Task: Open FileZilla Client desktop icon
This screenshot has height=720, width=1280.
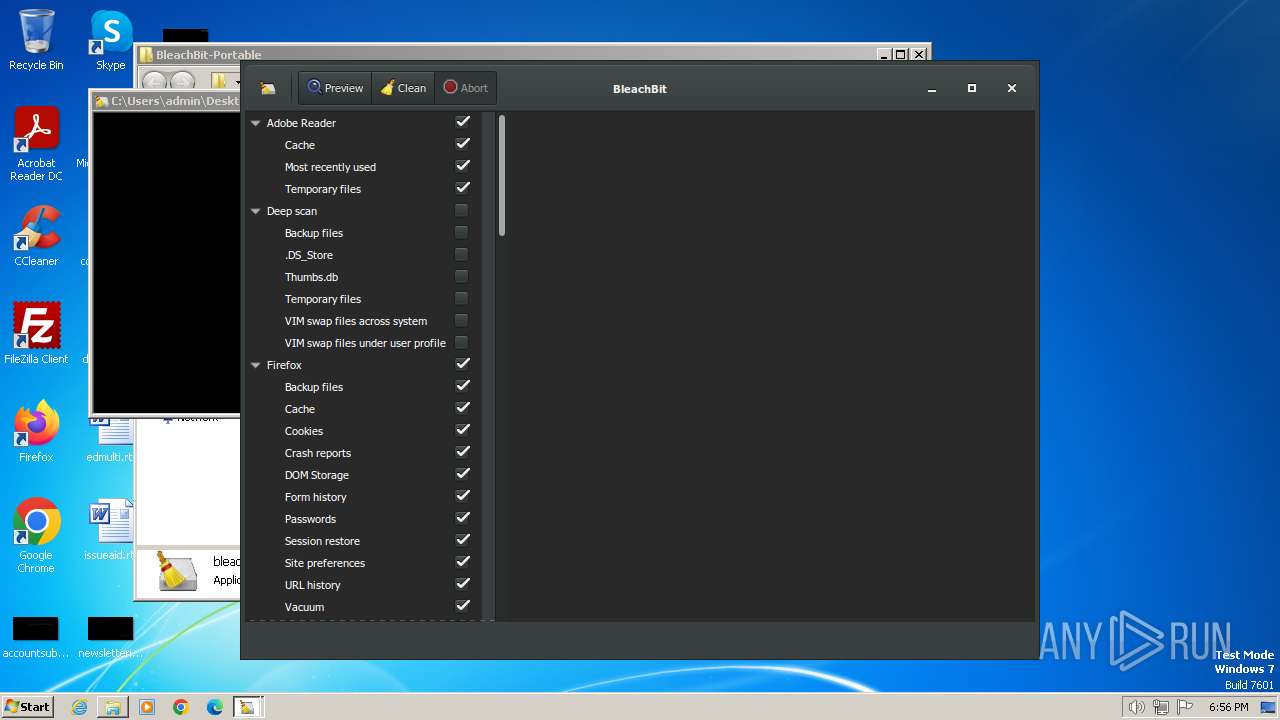Action: coord(36,334)
